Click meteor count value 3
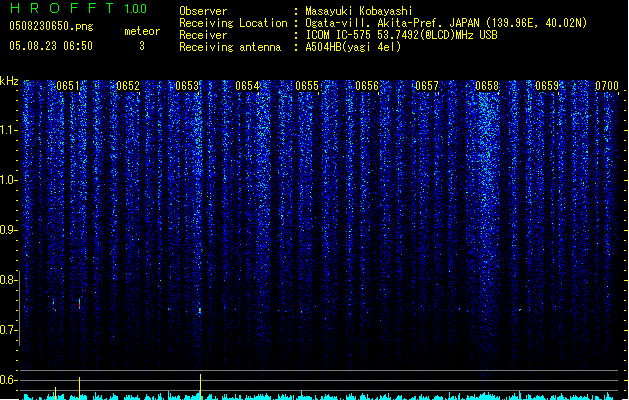Screen dimensions: 629x400 (142, 46)
